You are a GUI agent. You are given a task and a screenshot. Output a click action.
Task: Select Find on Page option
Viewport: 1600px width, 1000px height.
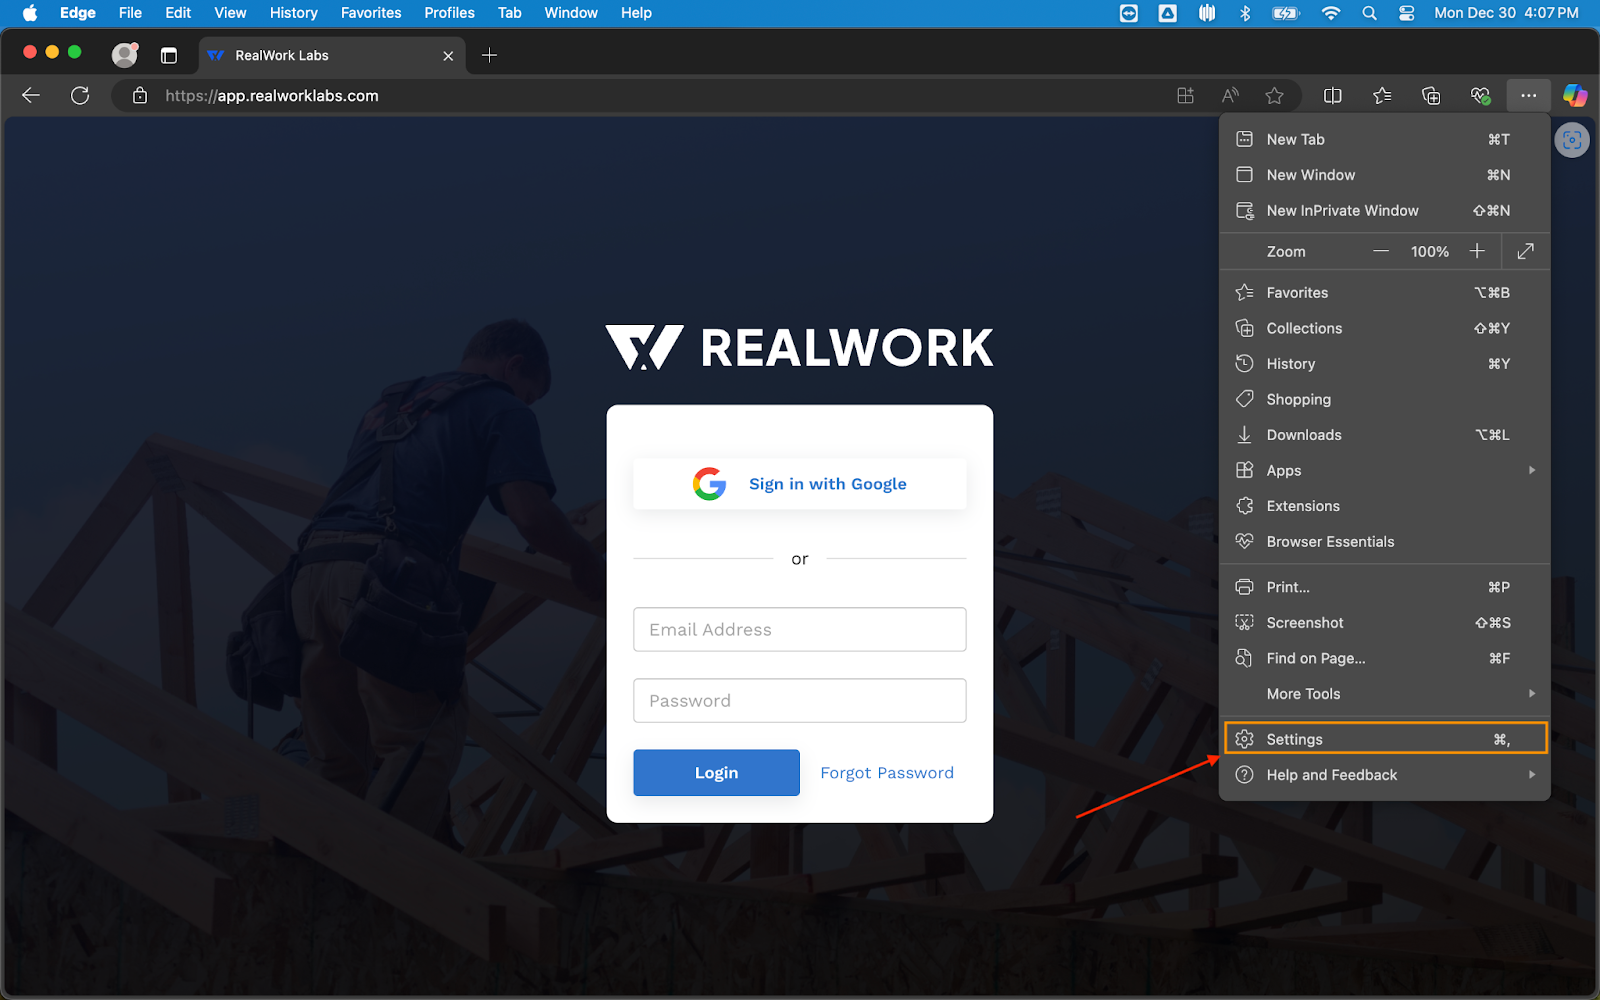1385,658
